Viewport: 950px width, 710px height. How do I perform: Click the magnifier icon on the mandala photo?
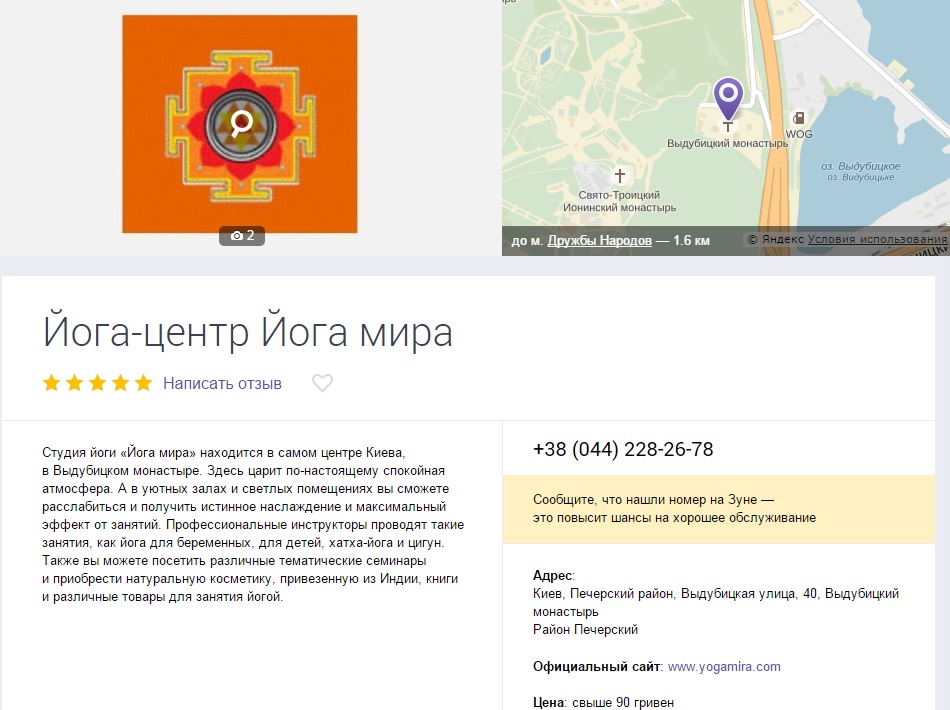coord(240,124)
